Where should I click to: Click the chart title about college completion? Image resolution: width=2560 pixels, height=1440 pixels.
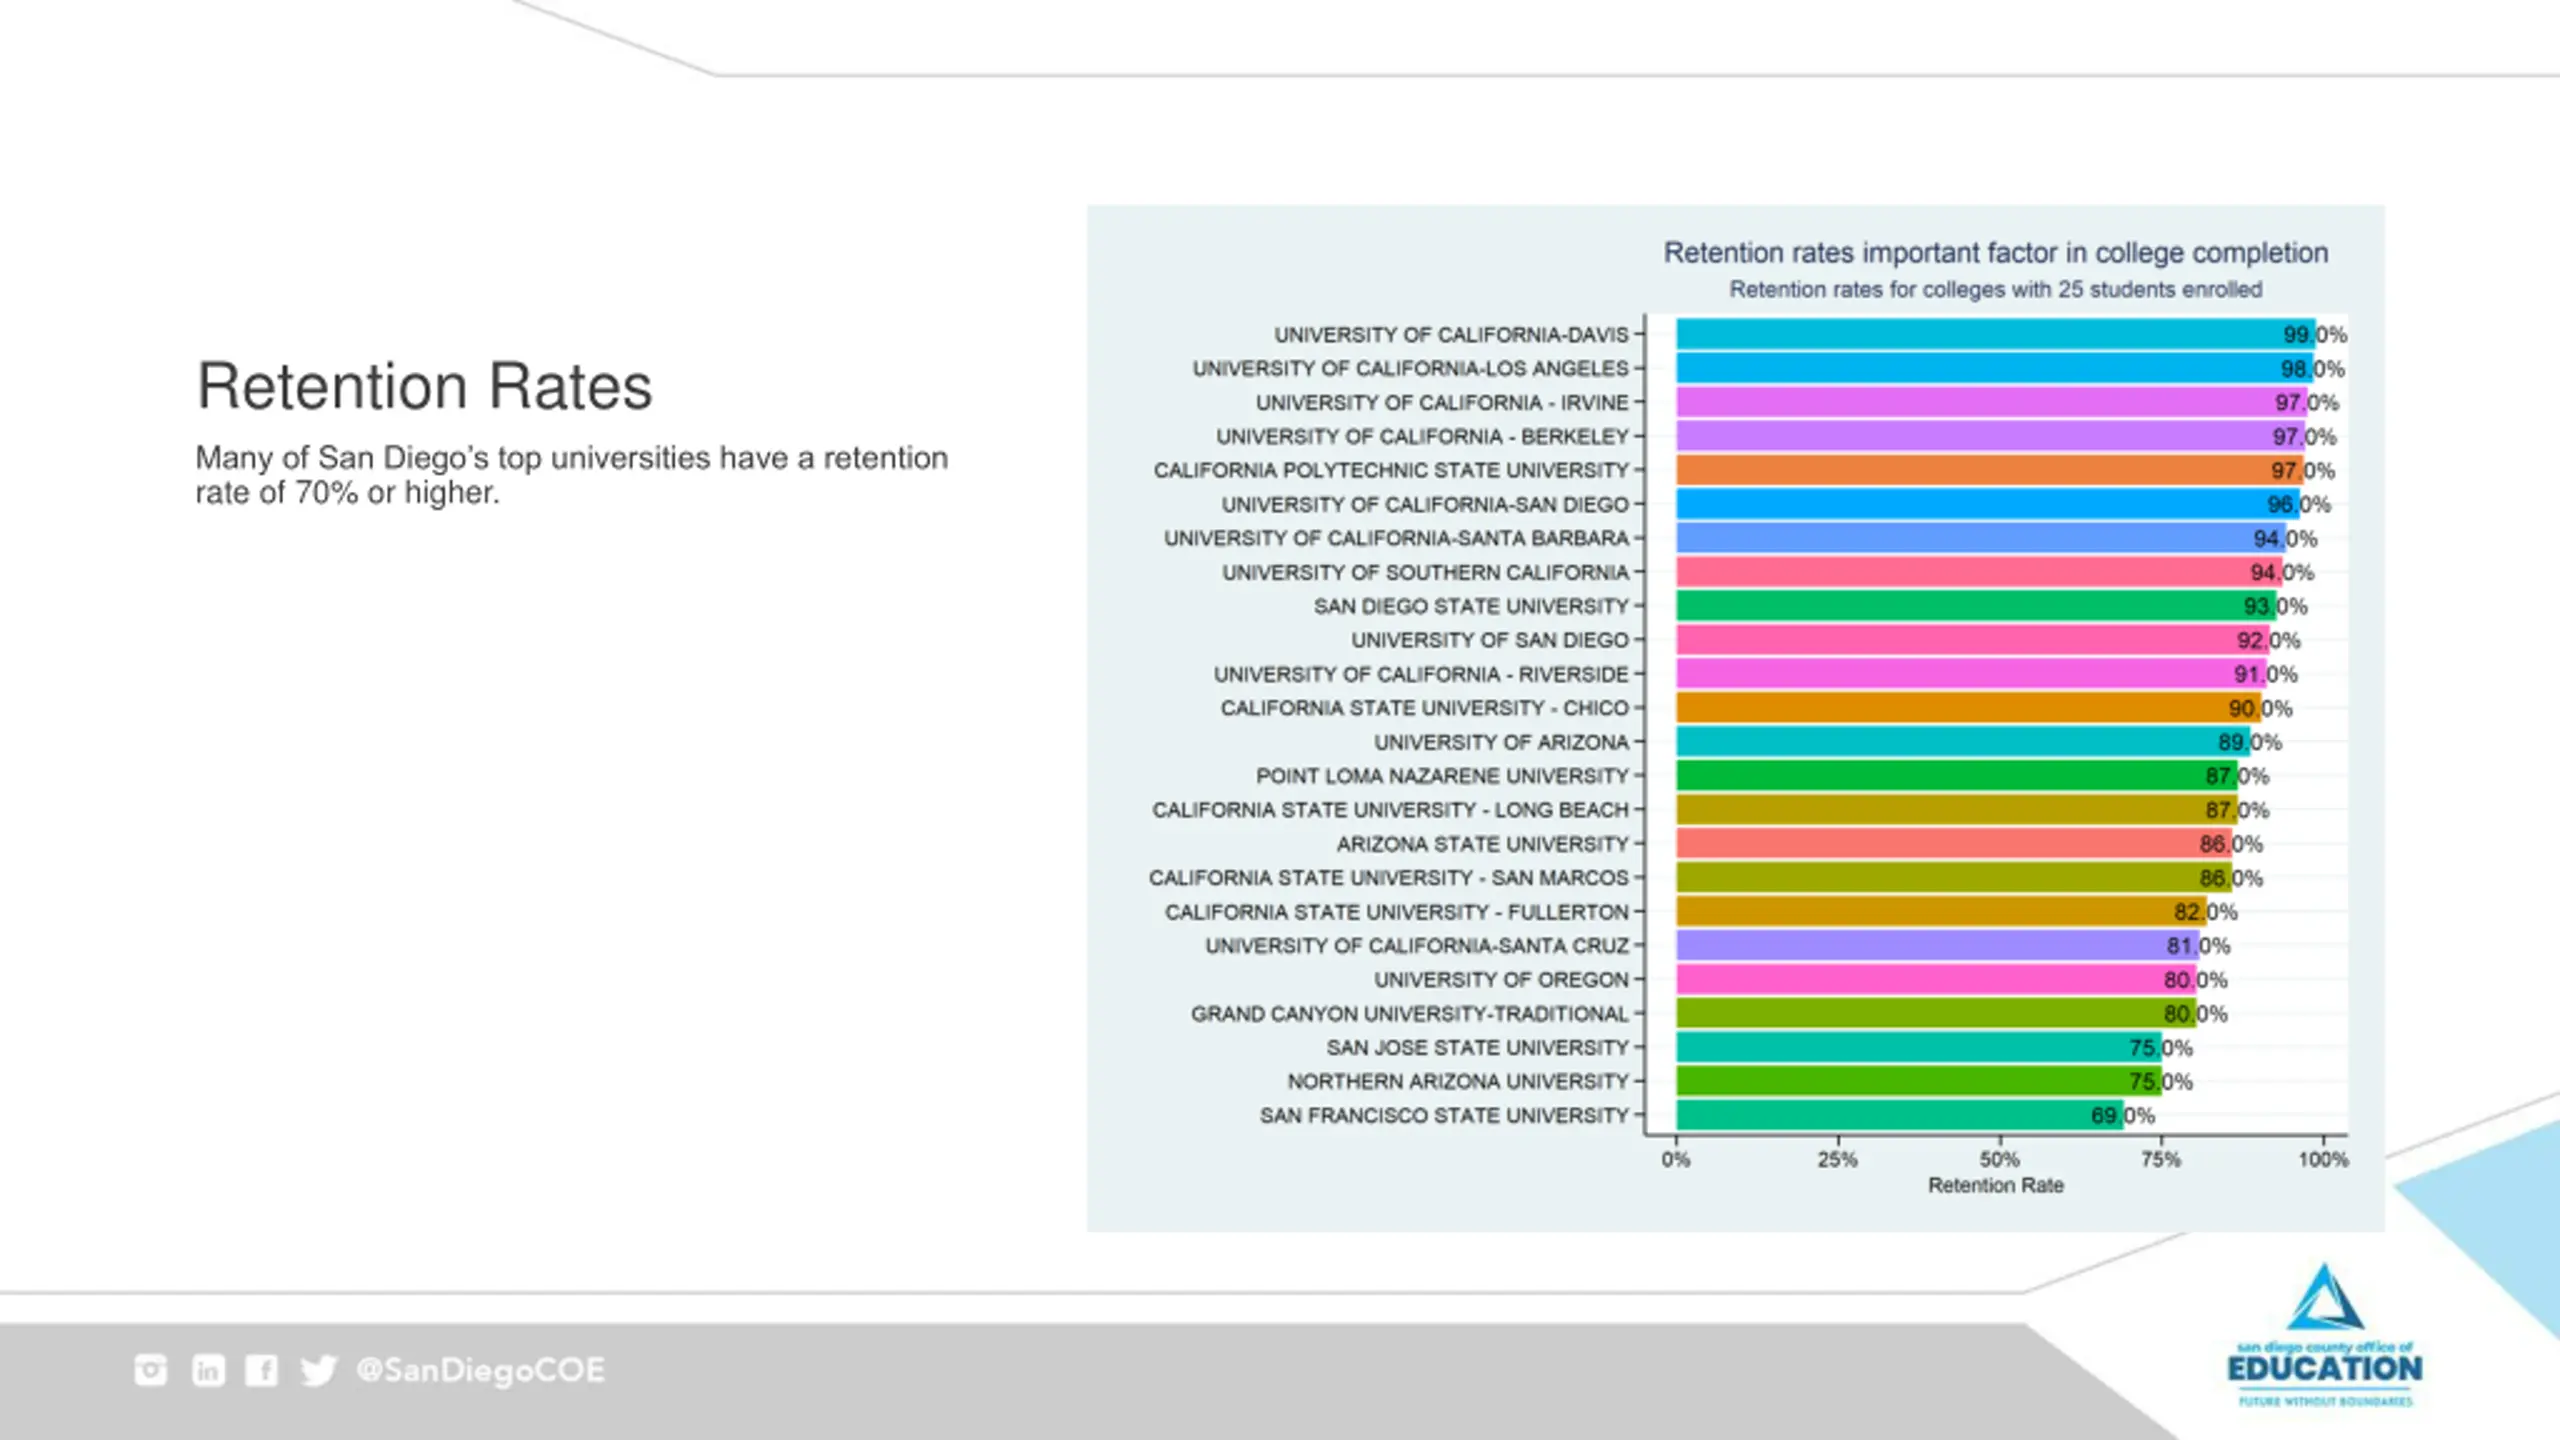pyautogui.click(x=1996, y=253)
